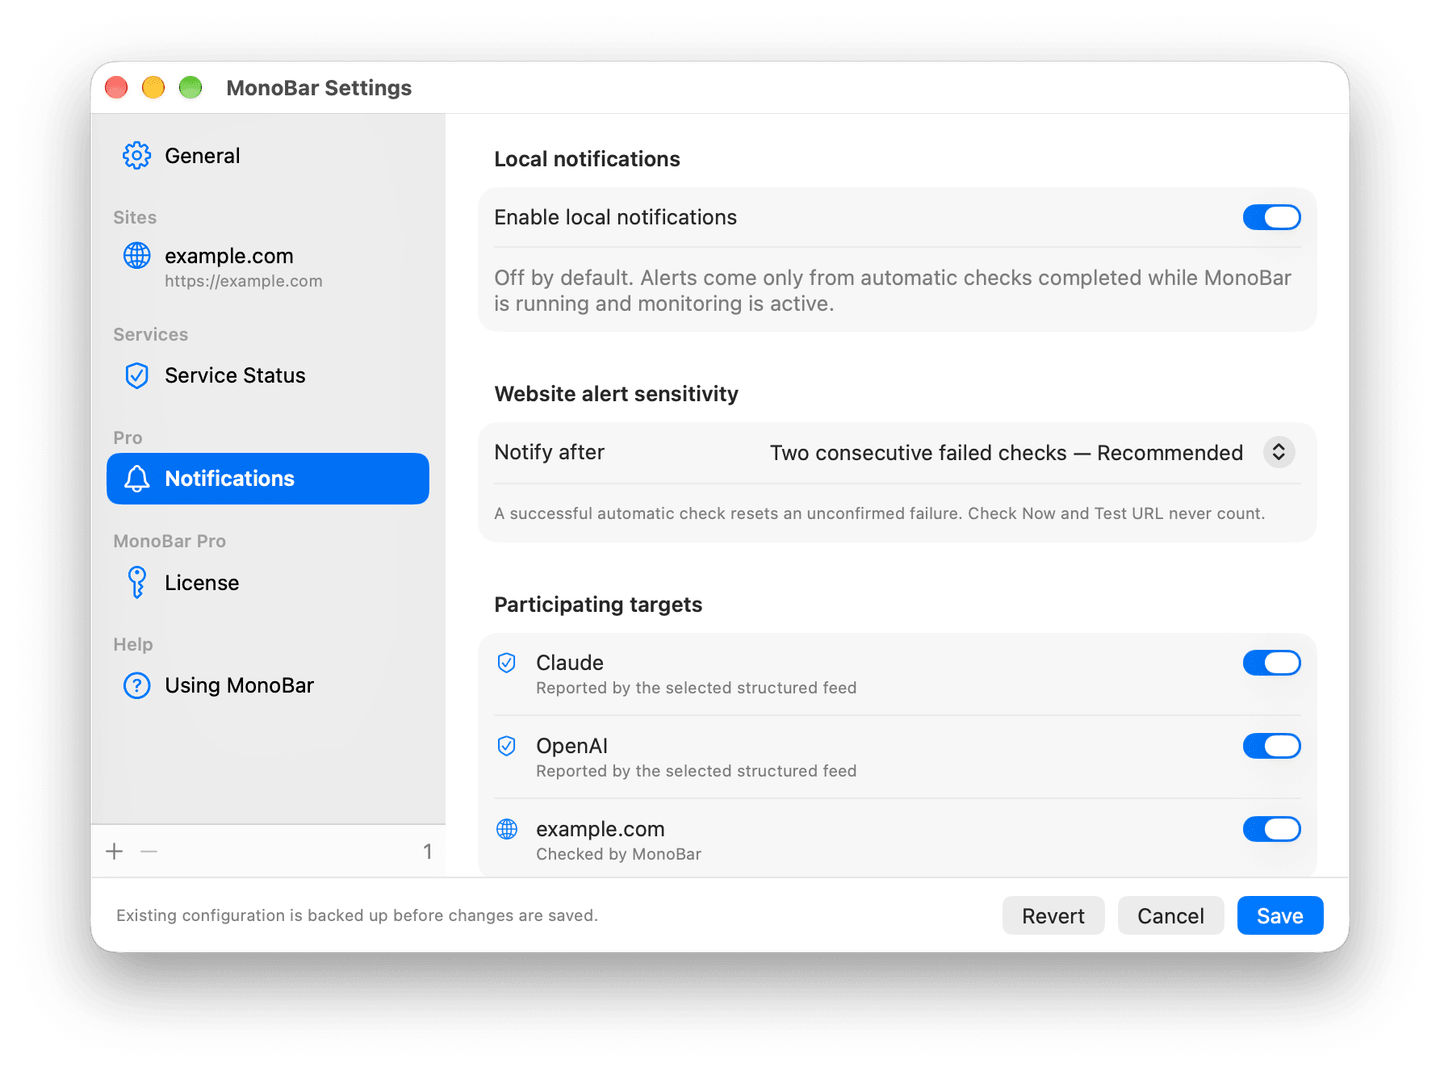Screen dimensions: 1440x1072
Task: Click the question mark icon for Using MonoBar
Action: click(x=137, y=686)
